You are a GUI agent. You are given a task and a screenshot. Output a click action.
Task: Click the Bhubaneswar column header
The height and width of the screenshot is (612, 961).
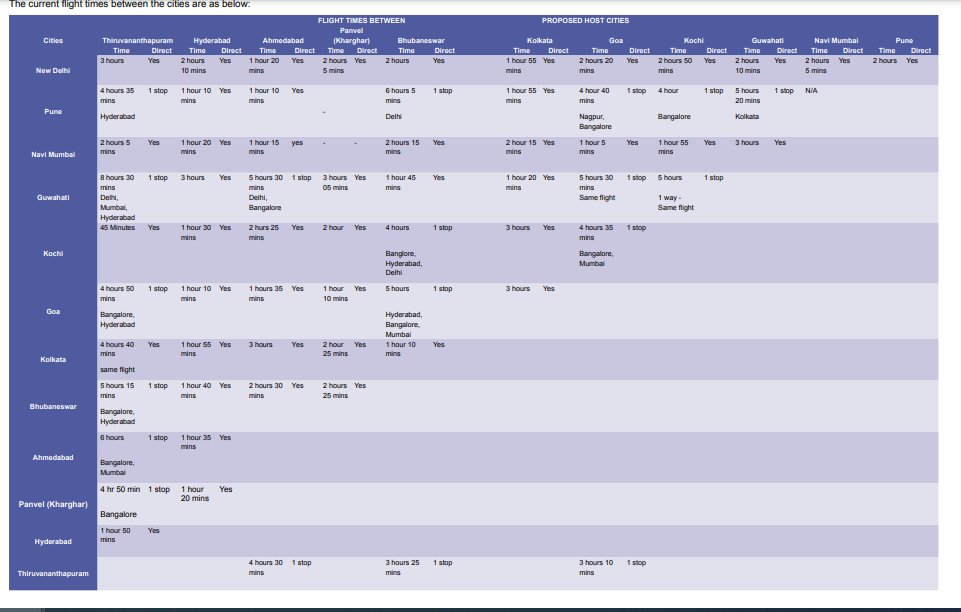[421, 40]
